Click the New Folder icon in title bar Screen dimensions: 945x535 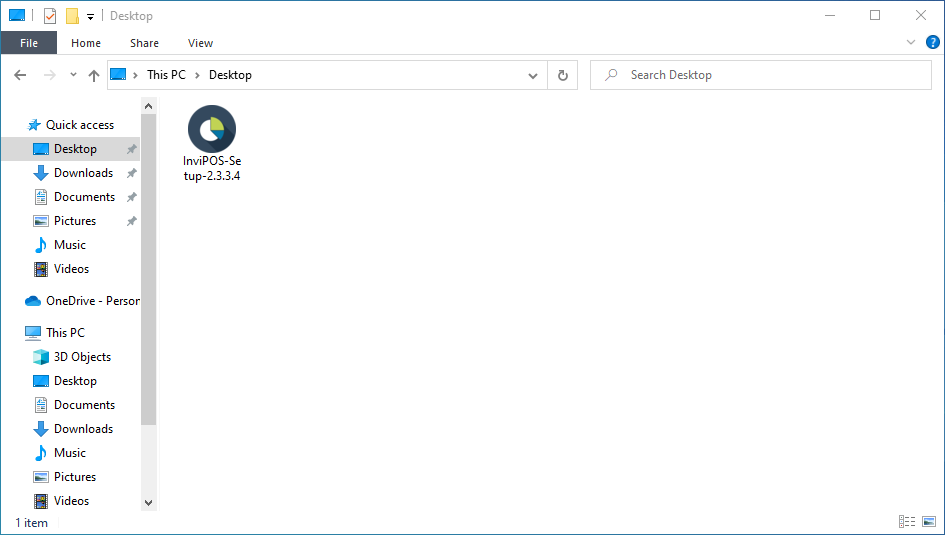[72, 16]
